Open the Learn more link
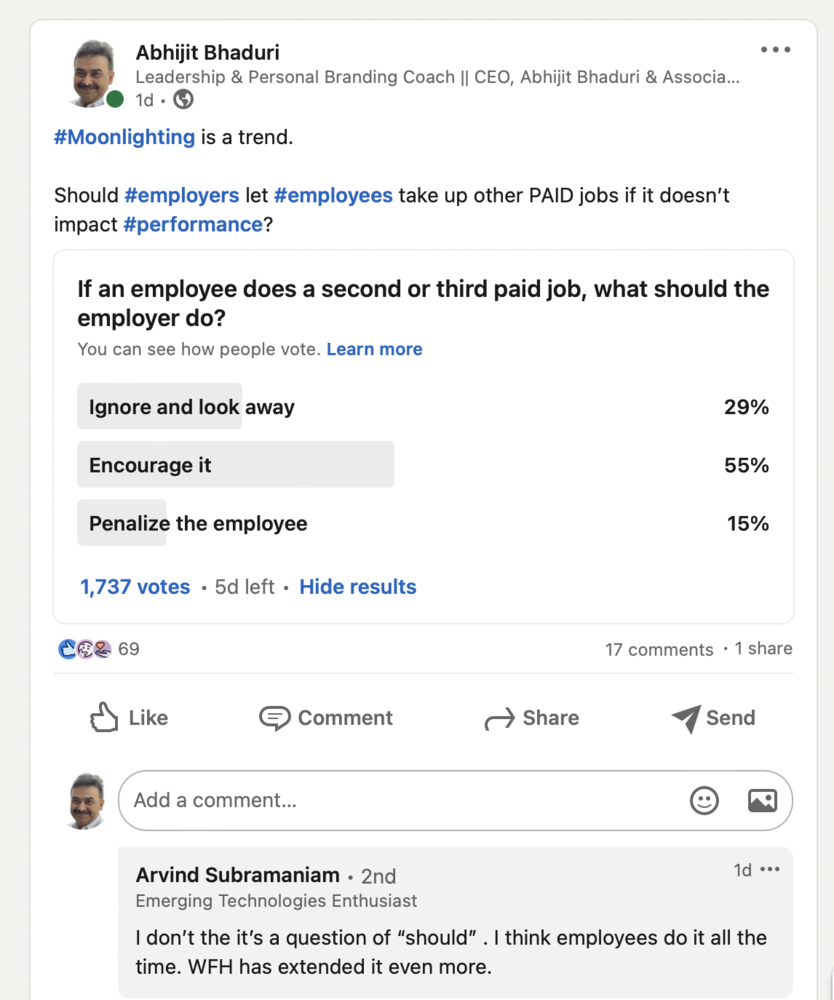834x1000 pixels. 374,349
